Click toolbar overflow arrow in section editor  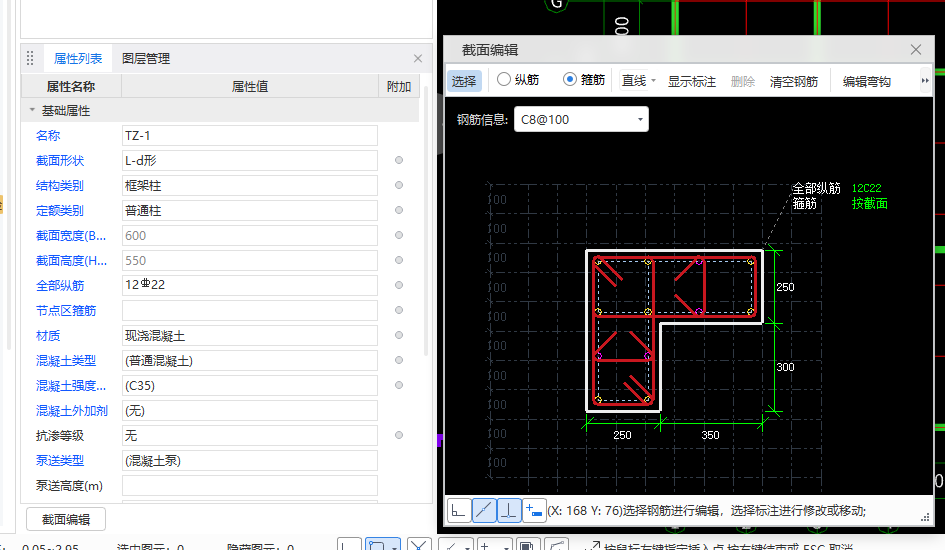click(x=925, y=81)
